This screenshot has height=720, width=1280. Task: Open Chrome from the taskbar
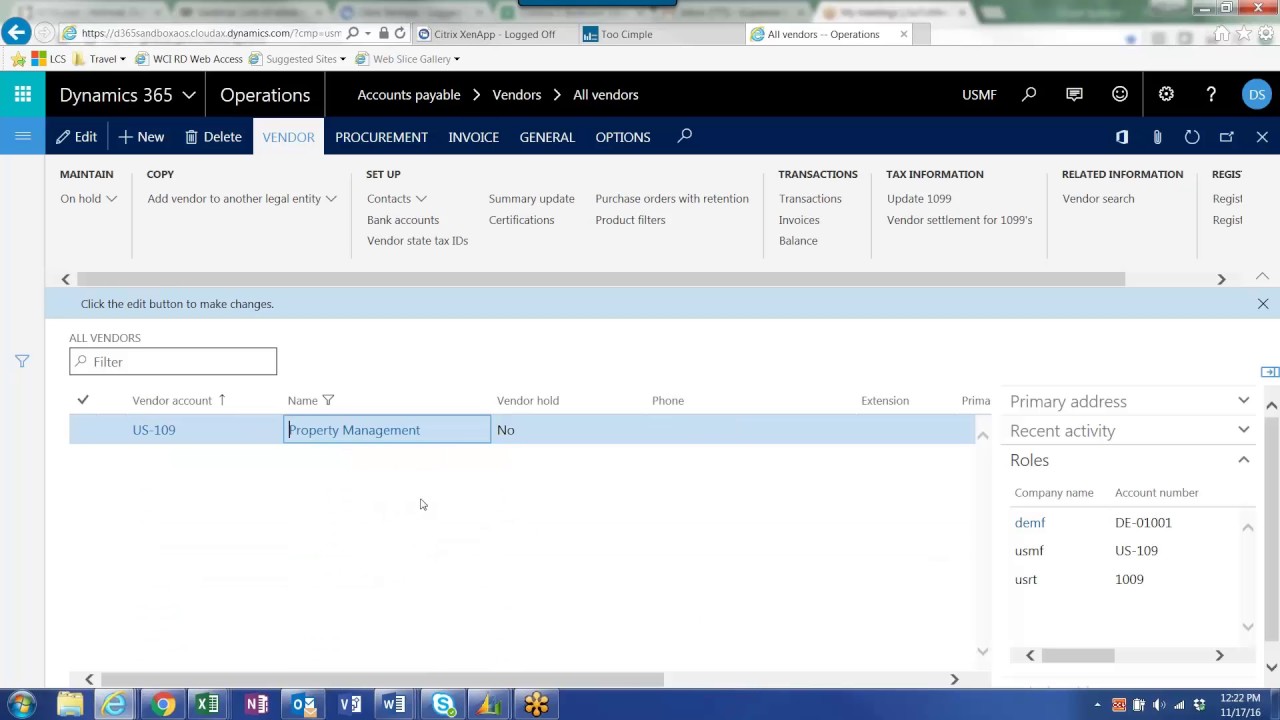[x=163, y=705]
